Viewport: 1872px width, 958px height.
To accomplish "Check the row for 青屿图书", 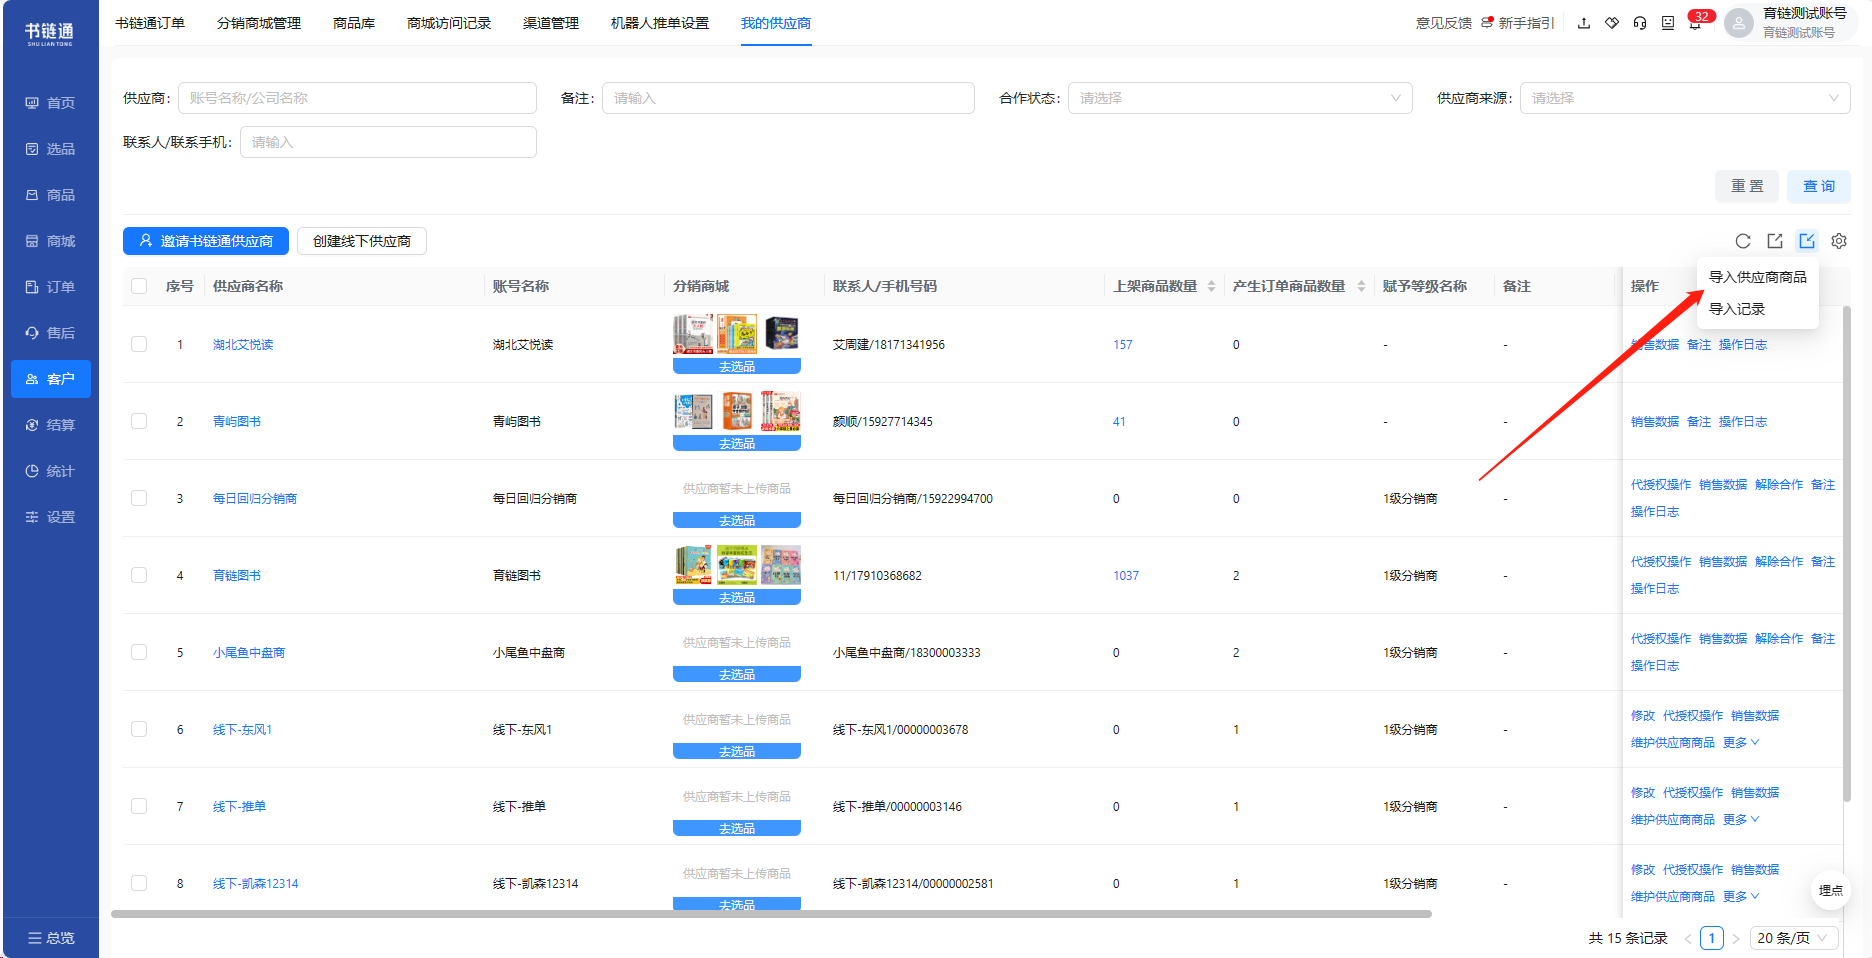I will 139,421.
